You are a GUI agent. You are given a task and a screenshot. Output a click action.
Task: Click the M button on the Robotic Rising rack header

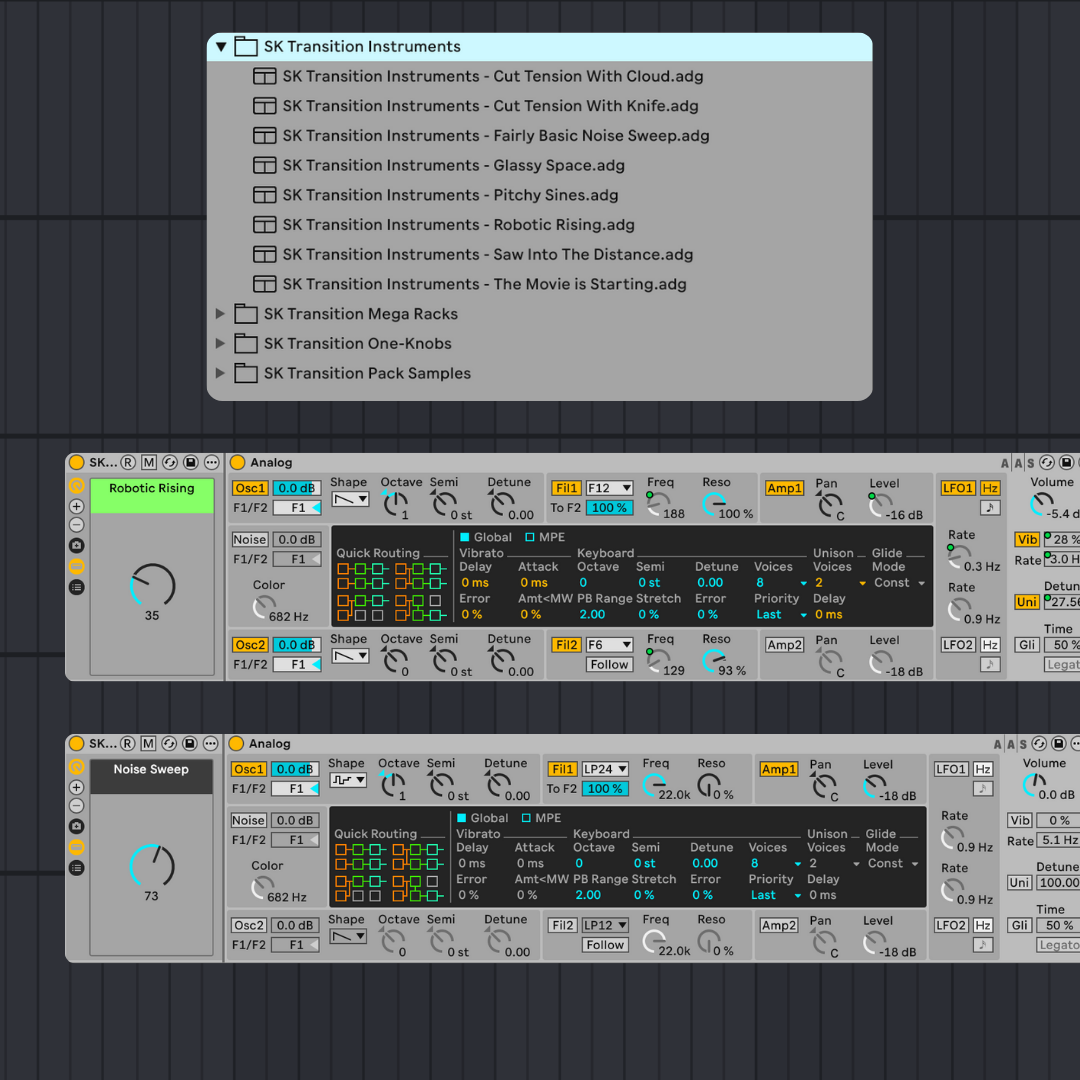[x=148, y=462]
